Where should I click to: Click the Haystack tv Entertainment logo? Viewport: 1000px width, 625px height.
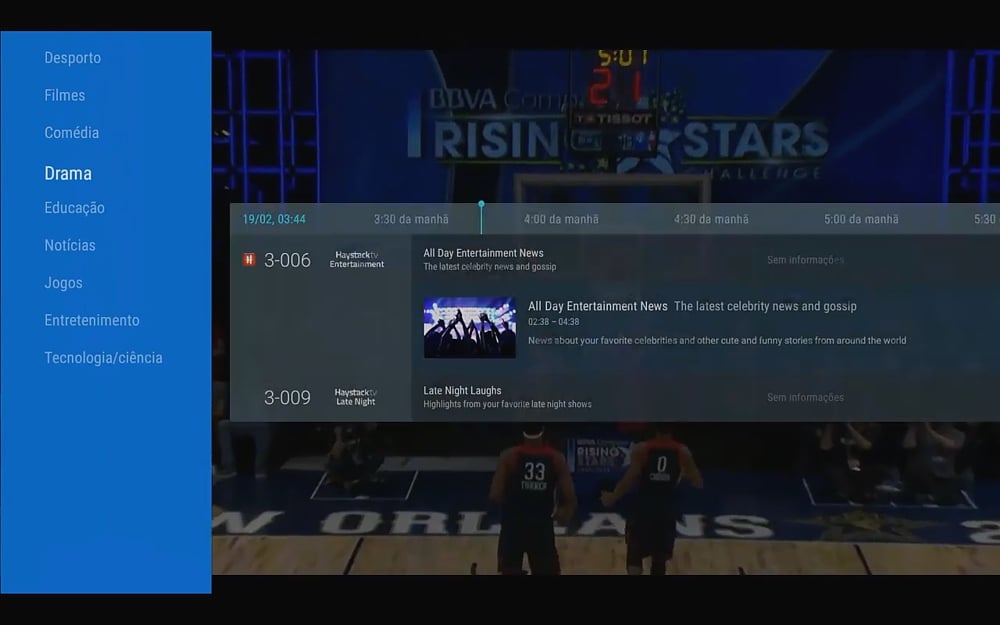pos(357,260)
